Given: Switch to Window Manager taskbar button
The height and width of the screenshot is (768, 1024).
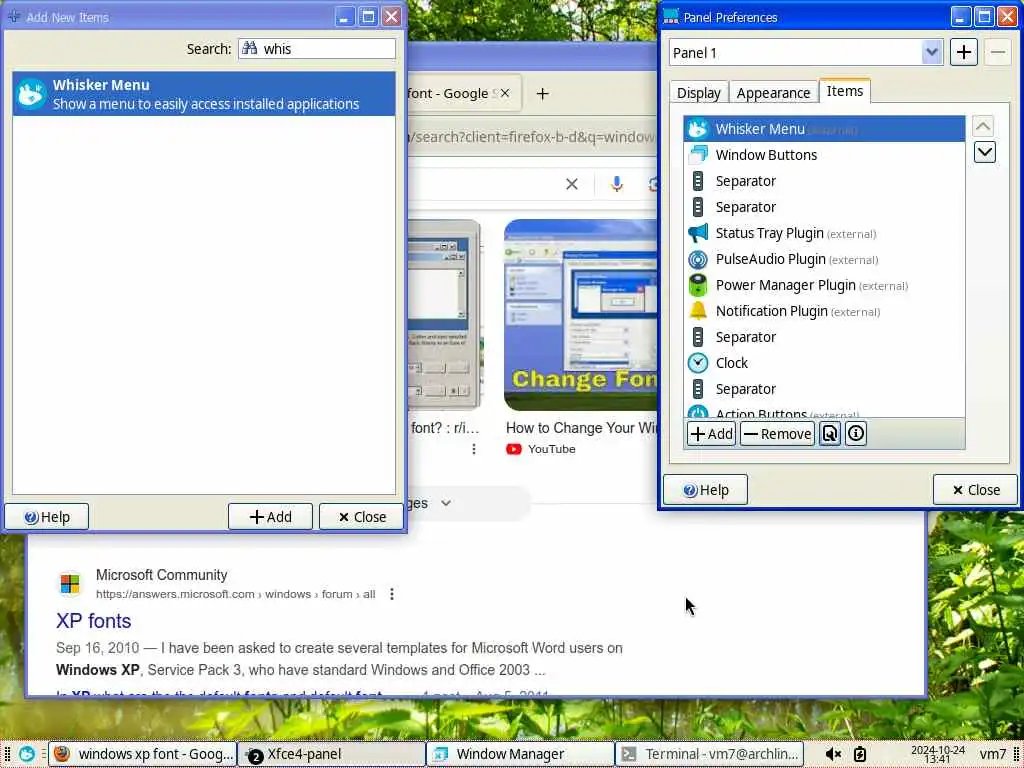Looking at the screenshot, I should point(520,754).
